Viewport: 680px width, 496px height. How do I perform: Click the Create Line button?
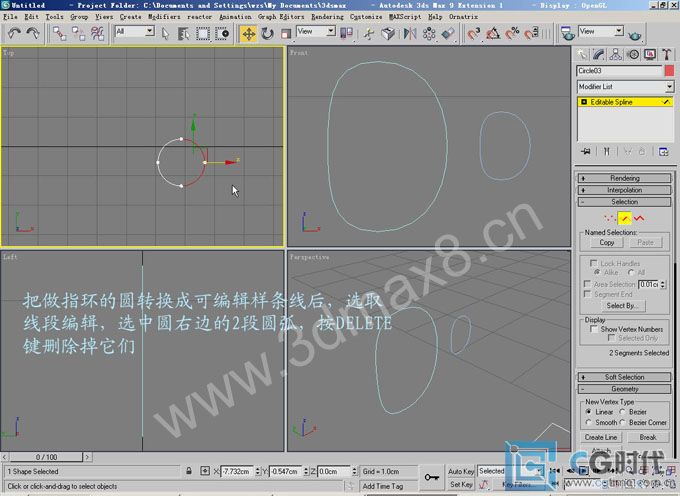tap(601, 437)
